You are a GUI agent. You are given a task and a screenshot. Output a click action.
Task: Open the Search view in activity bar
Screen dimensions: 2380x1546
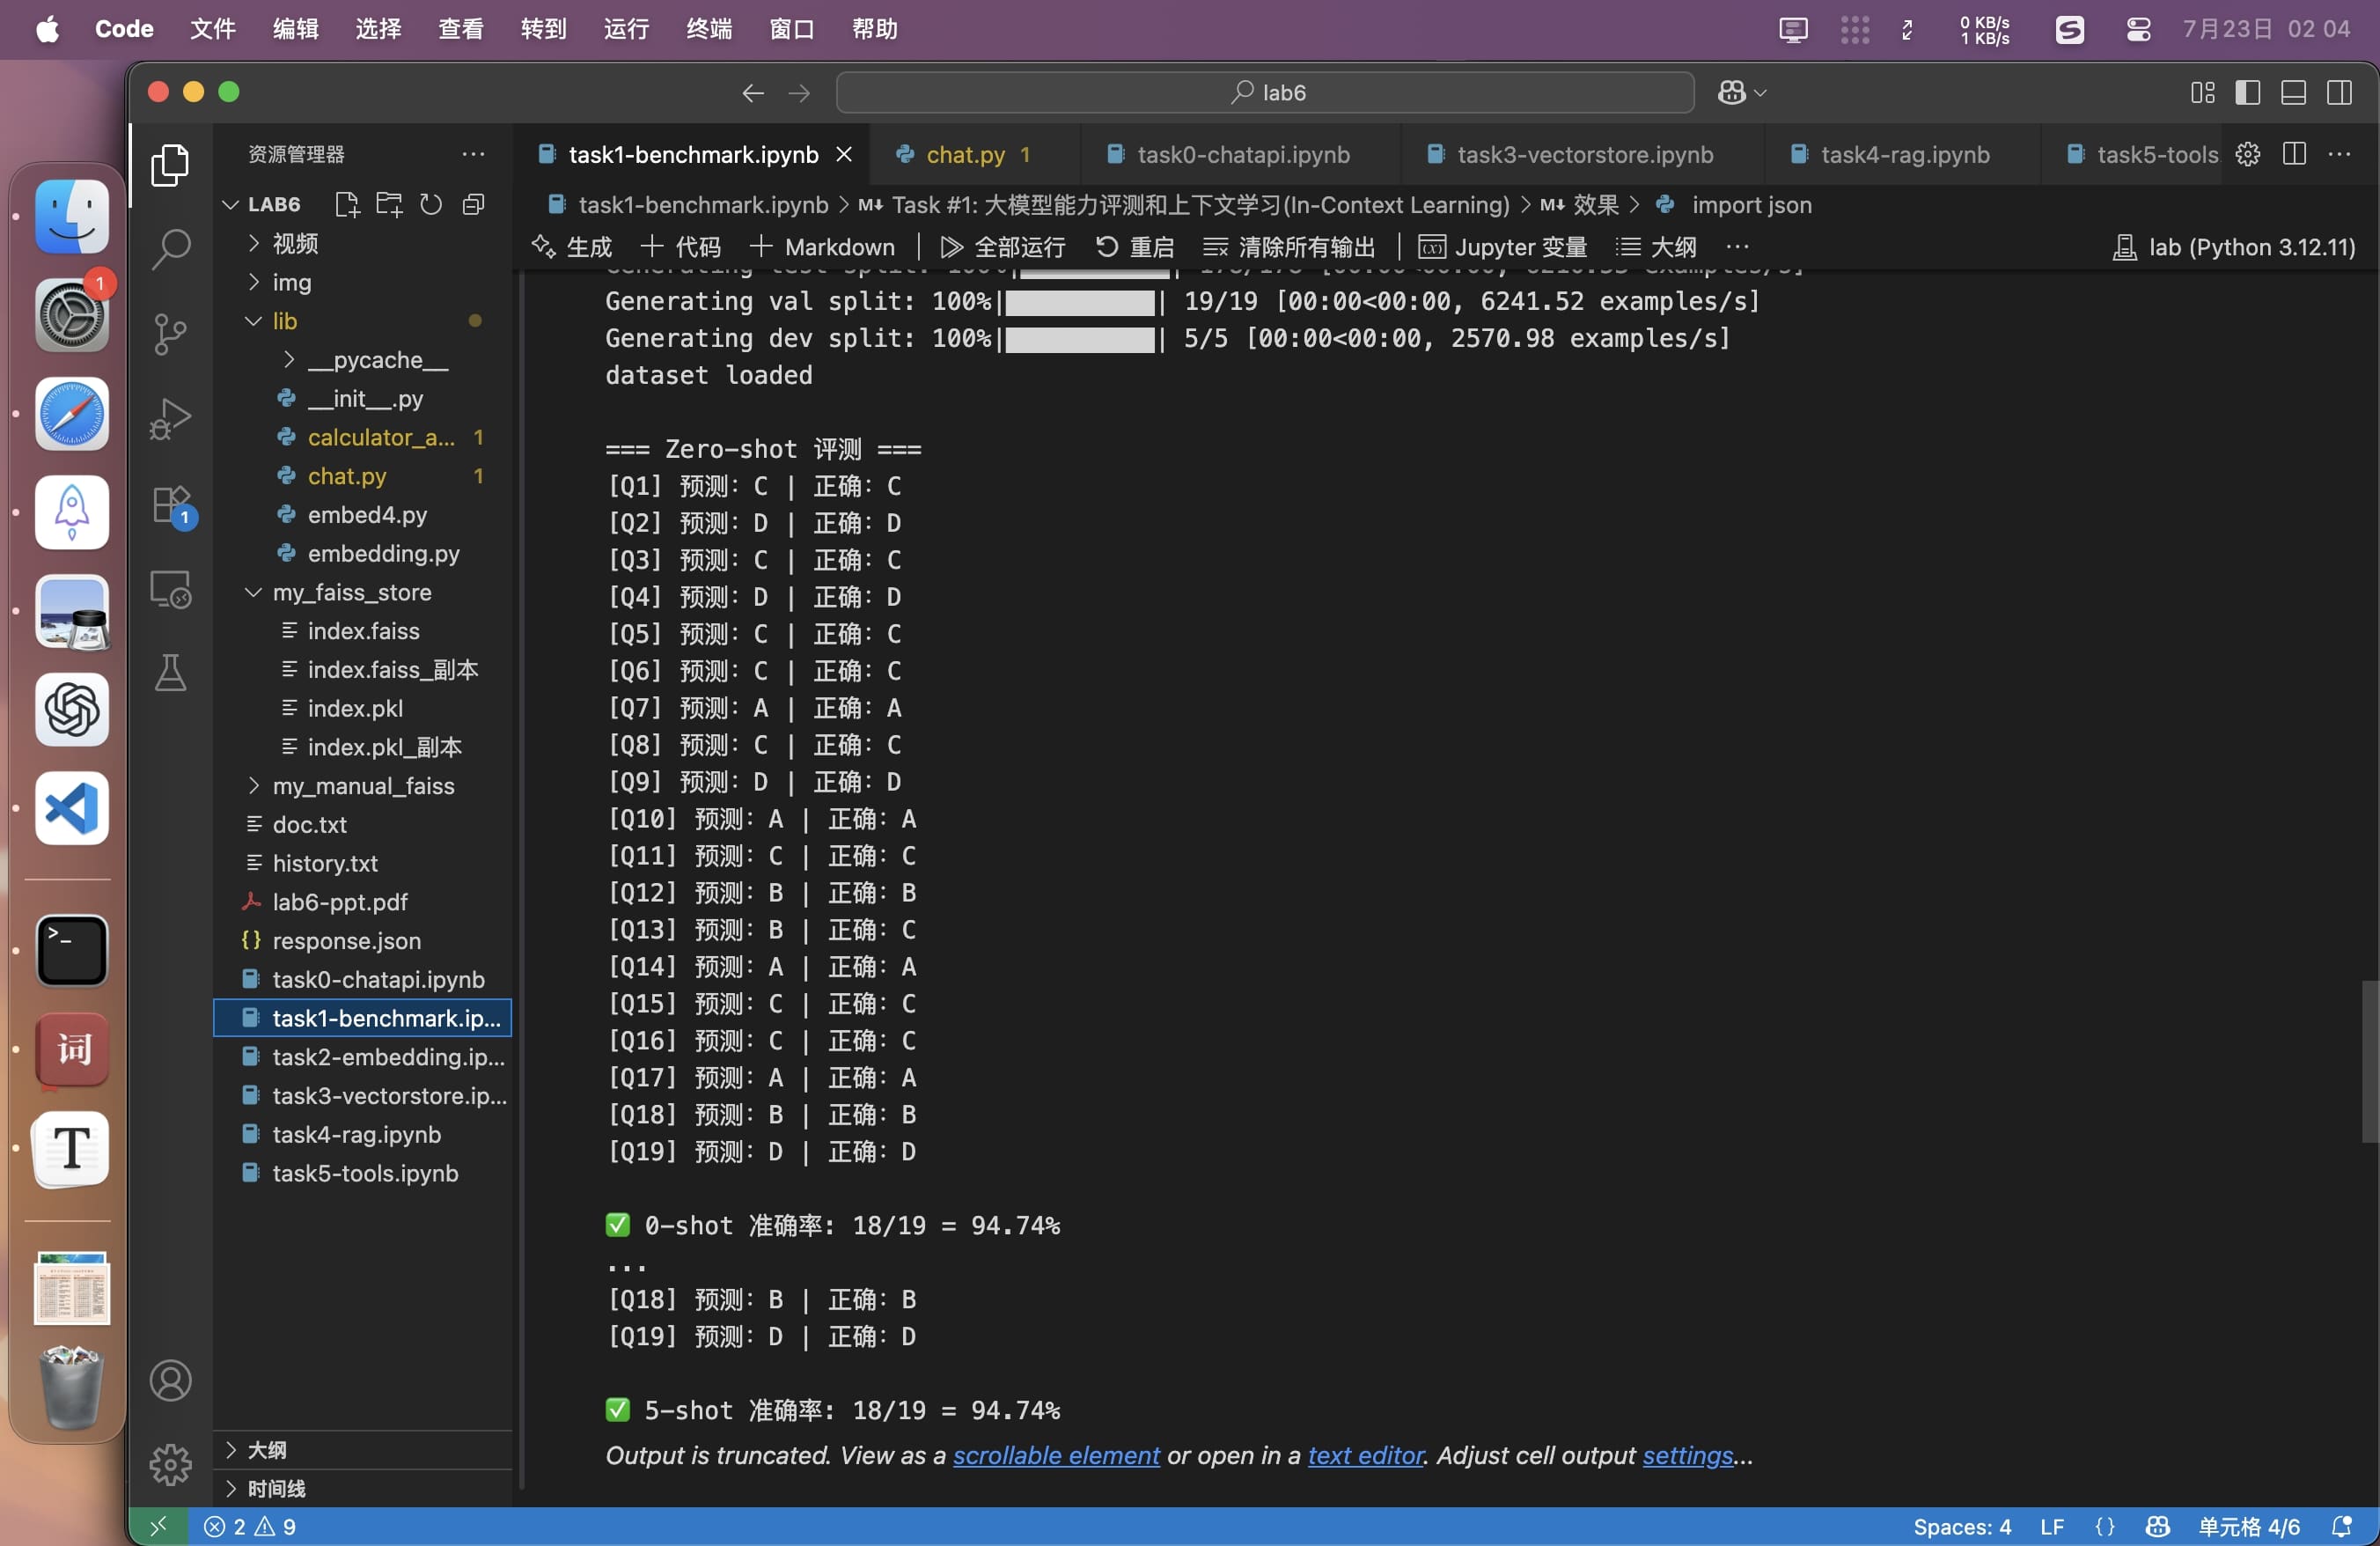(x=170, y=249)
